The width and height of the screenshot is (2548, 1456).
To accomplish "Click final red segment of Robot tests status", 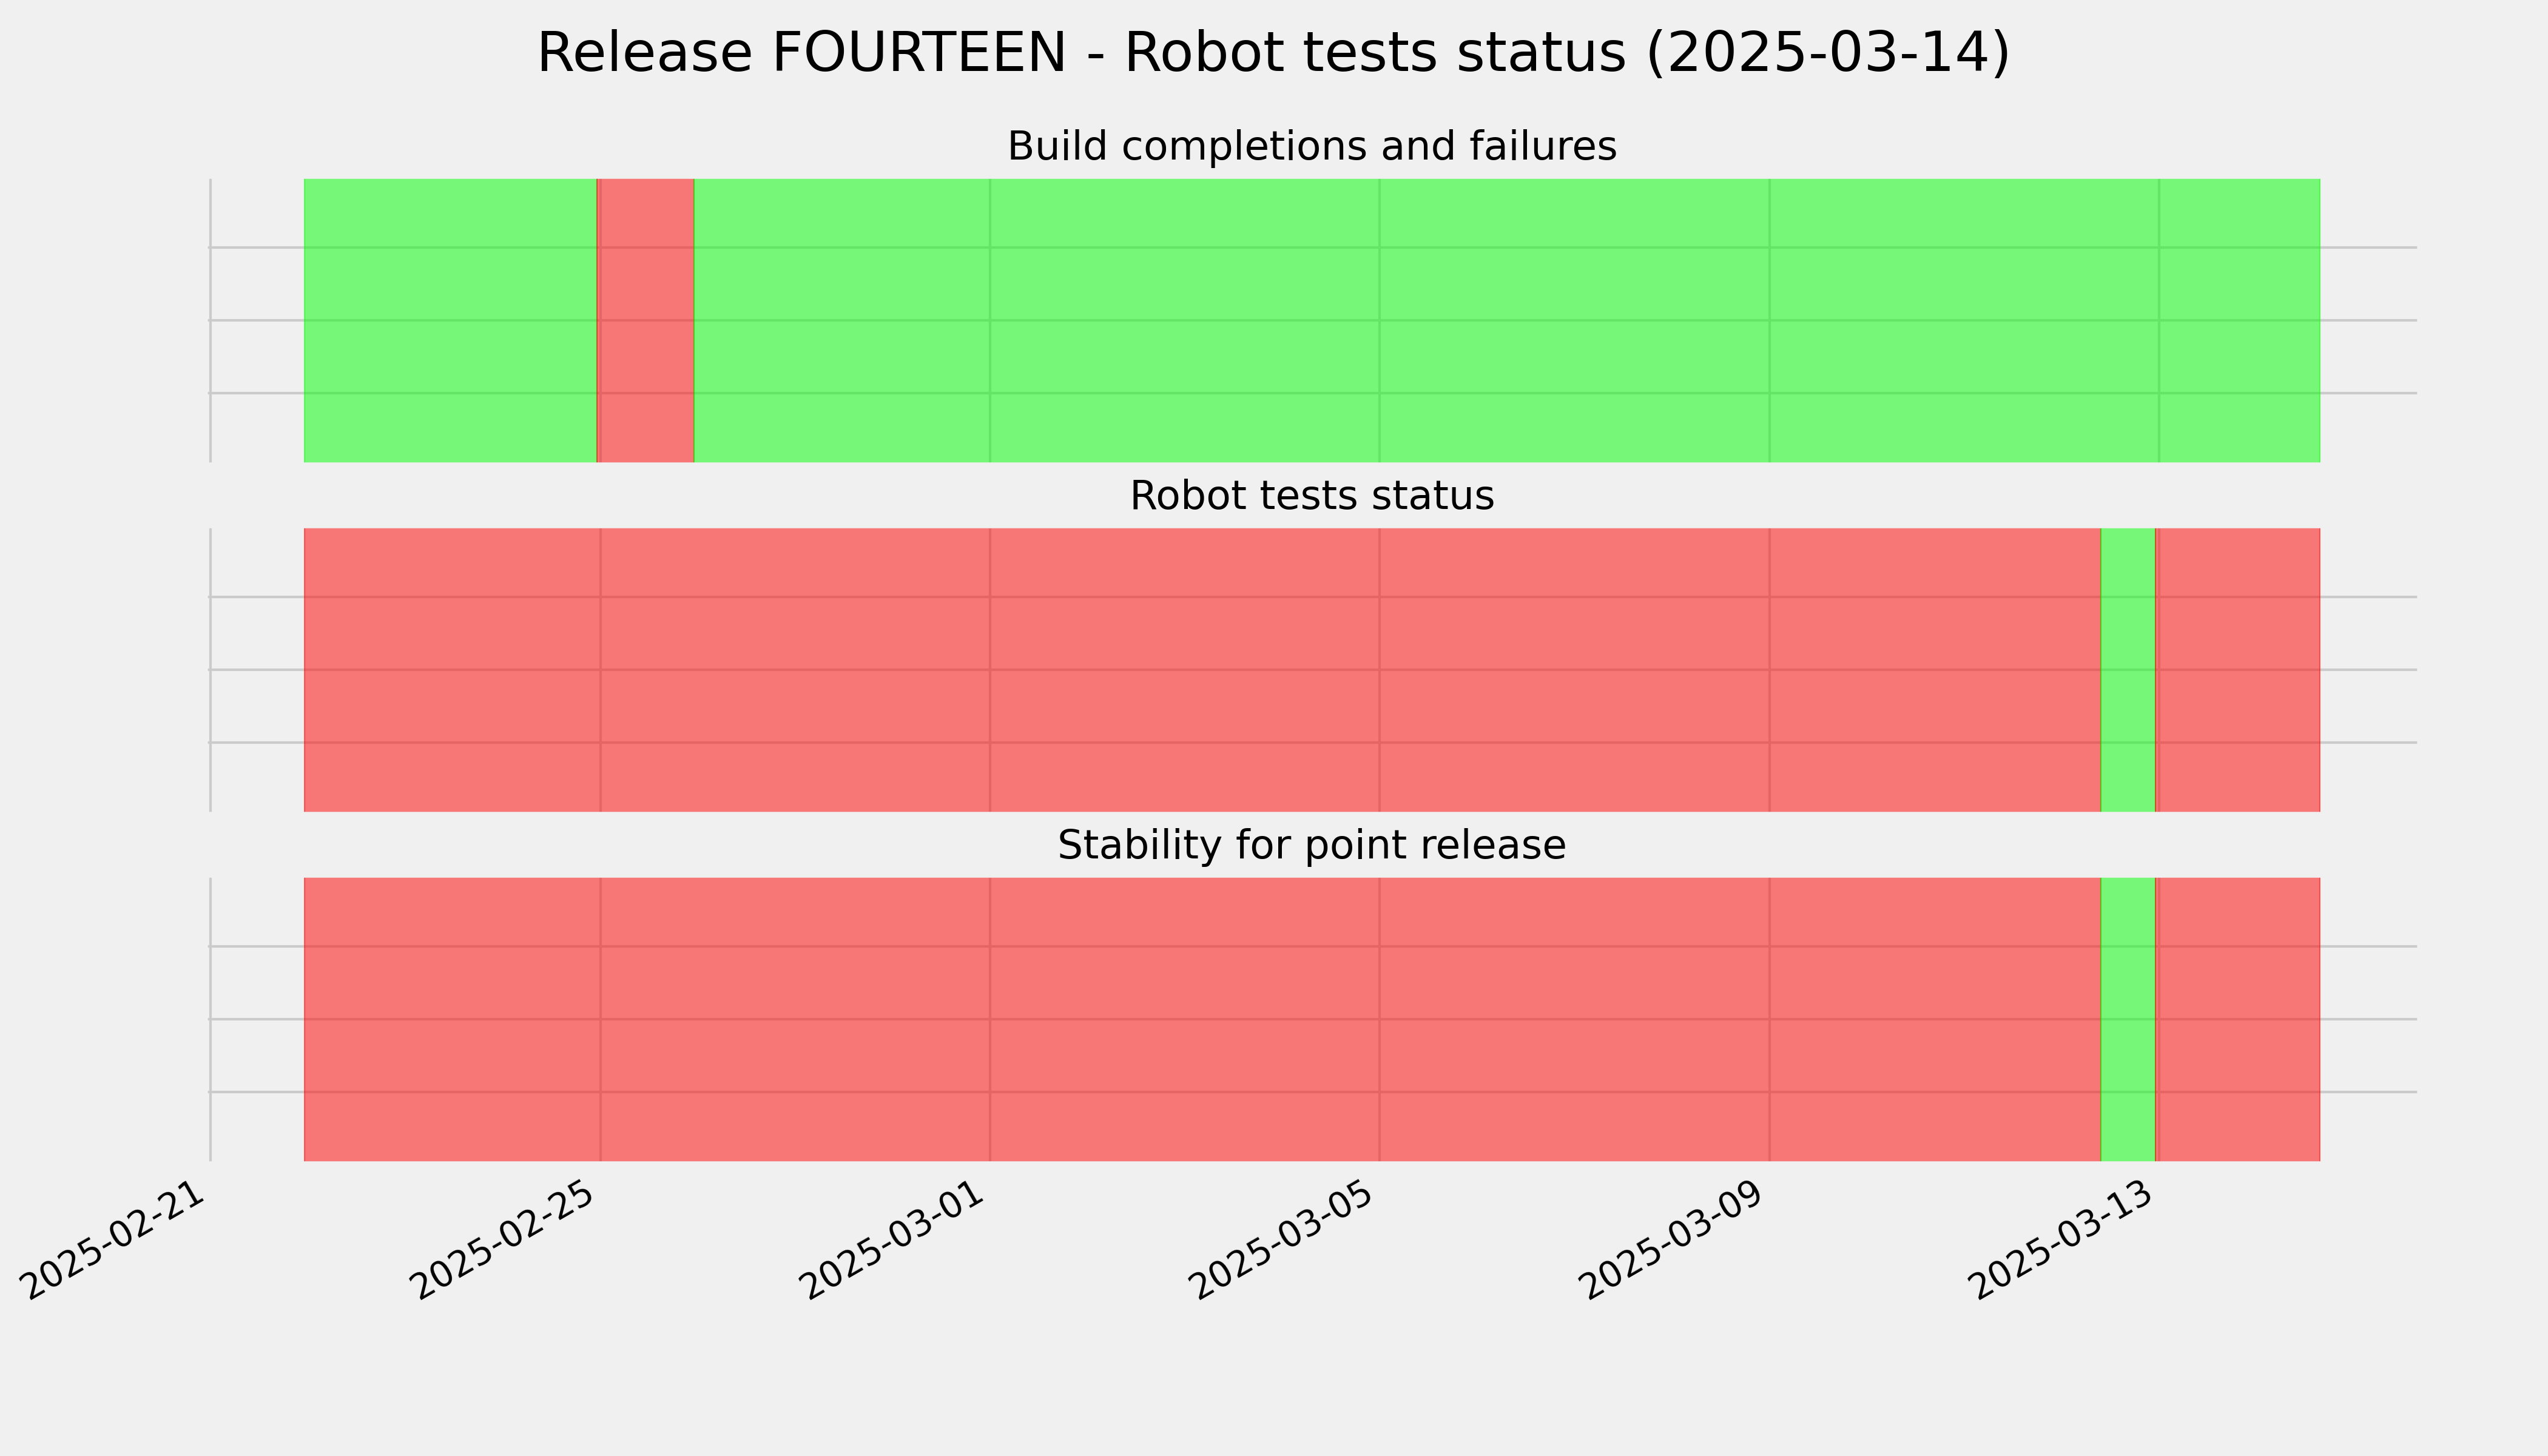I will click(2238, 670).
